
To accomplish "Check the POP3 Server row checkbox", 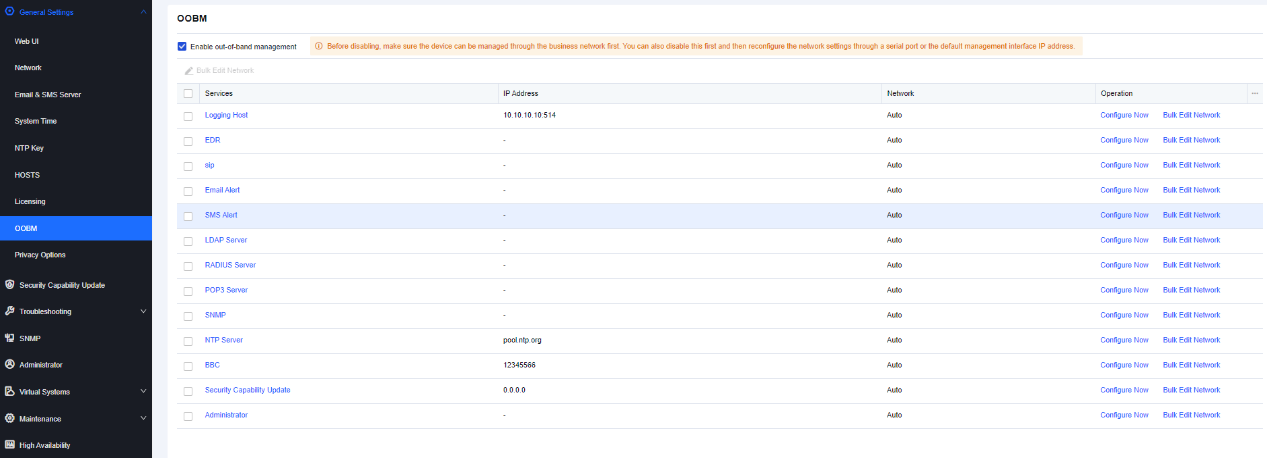I will click(x=188, y=290).
